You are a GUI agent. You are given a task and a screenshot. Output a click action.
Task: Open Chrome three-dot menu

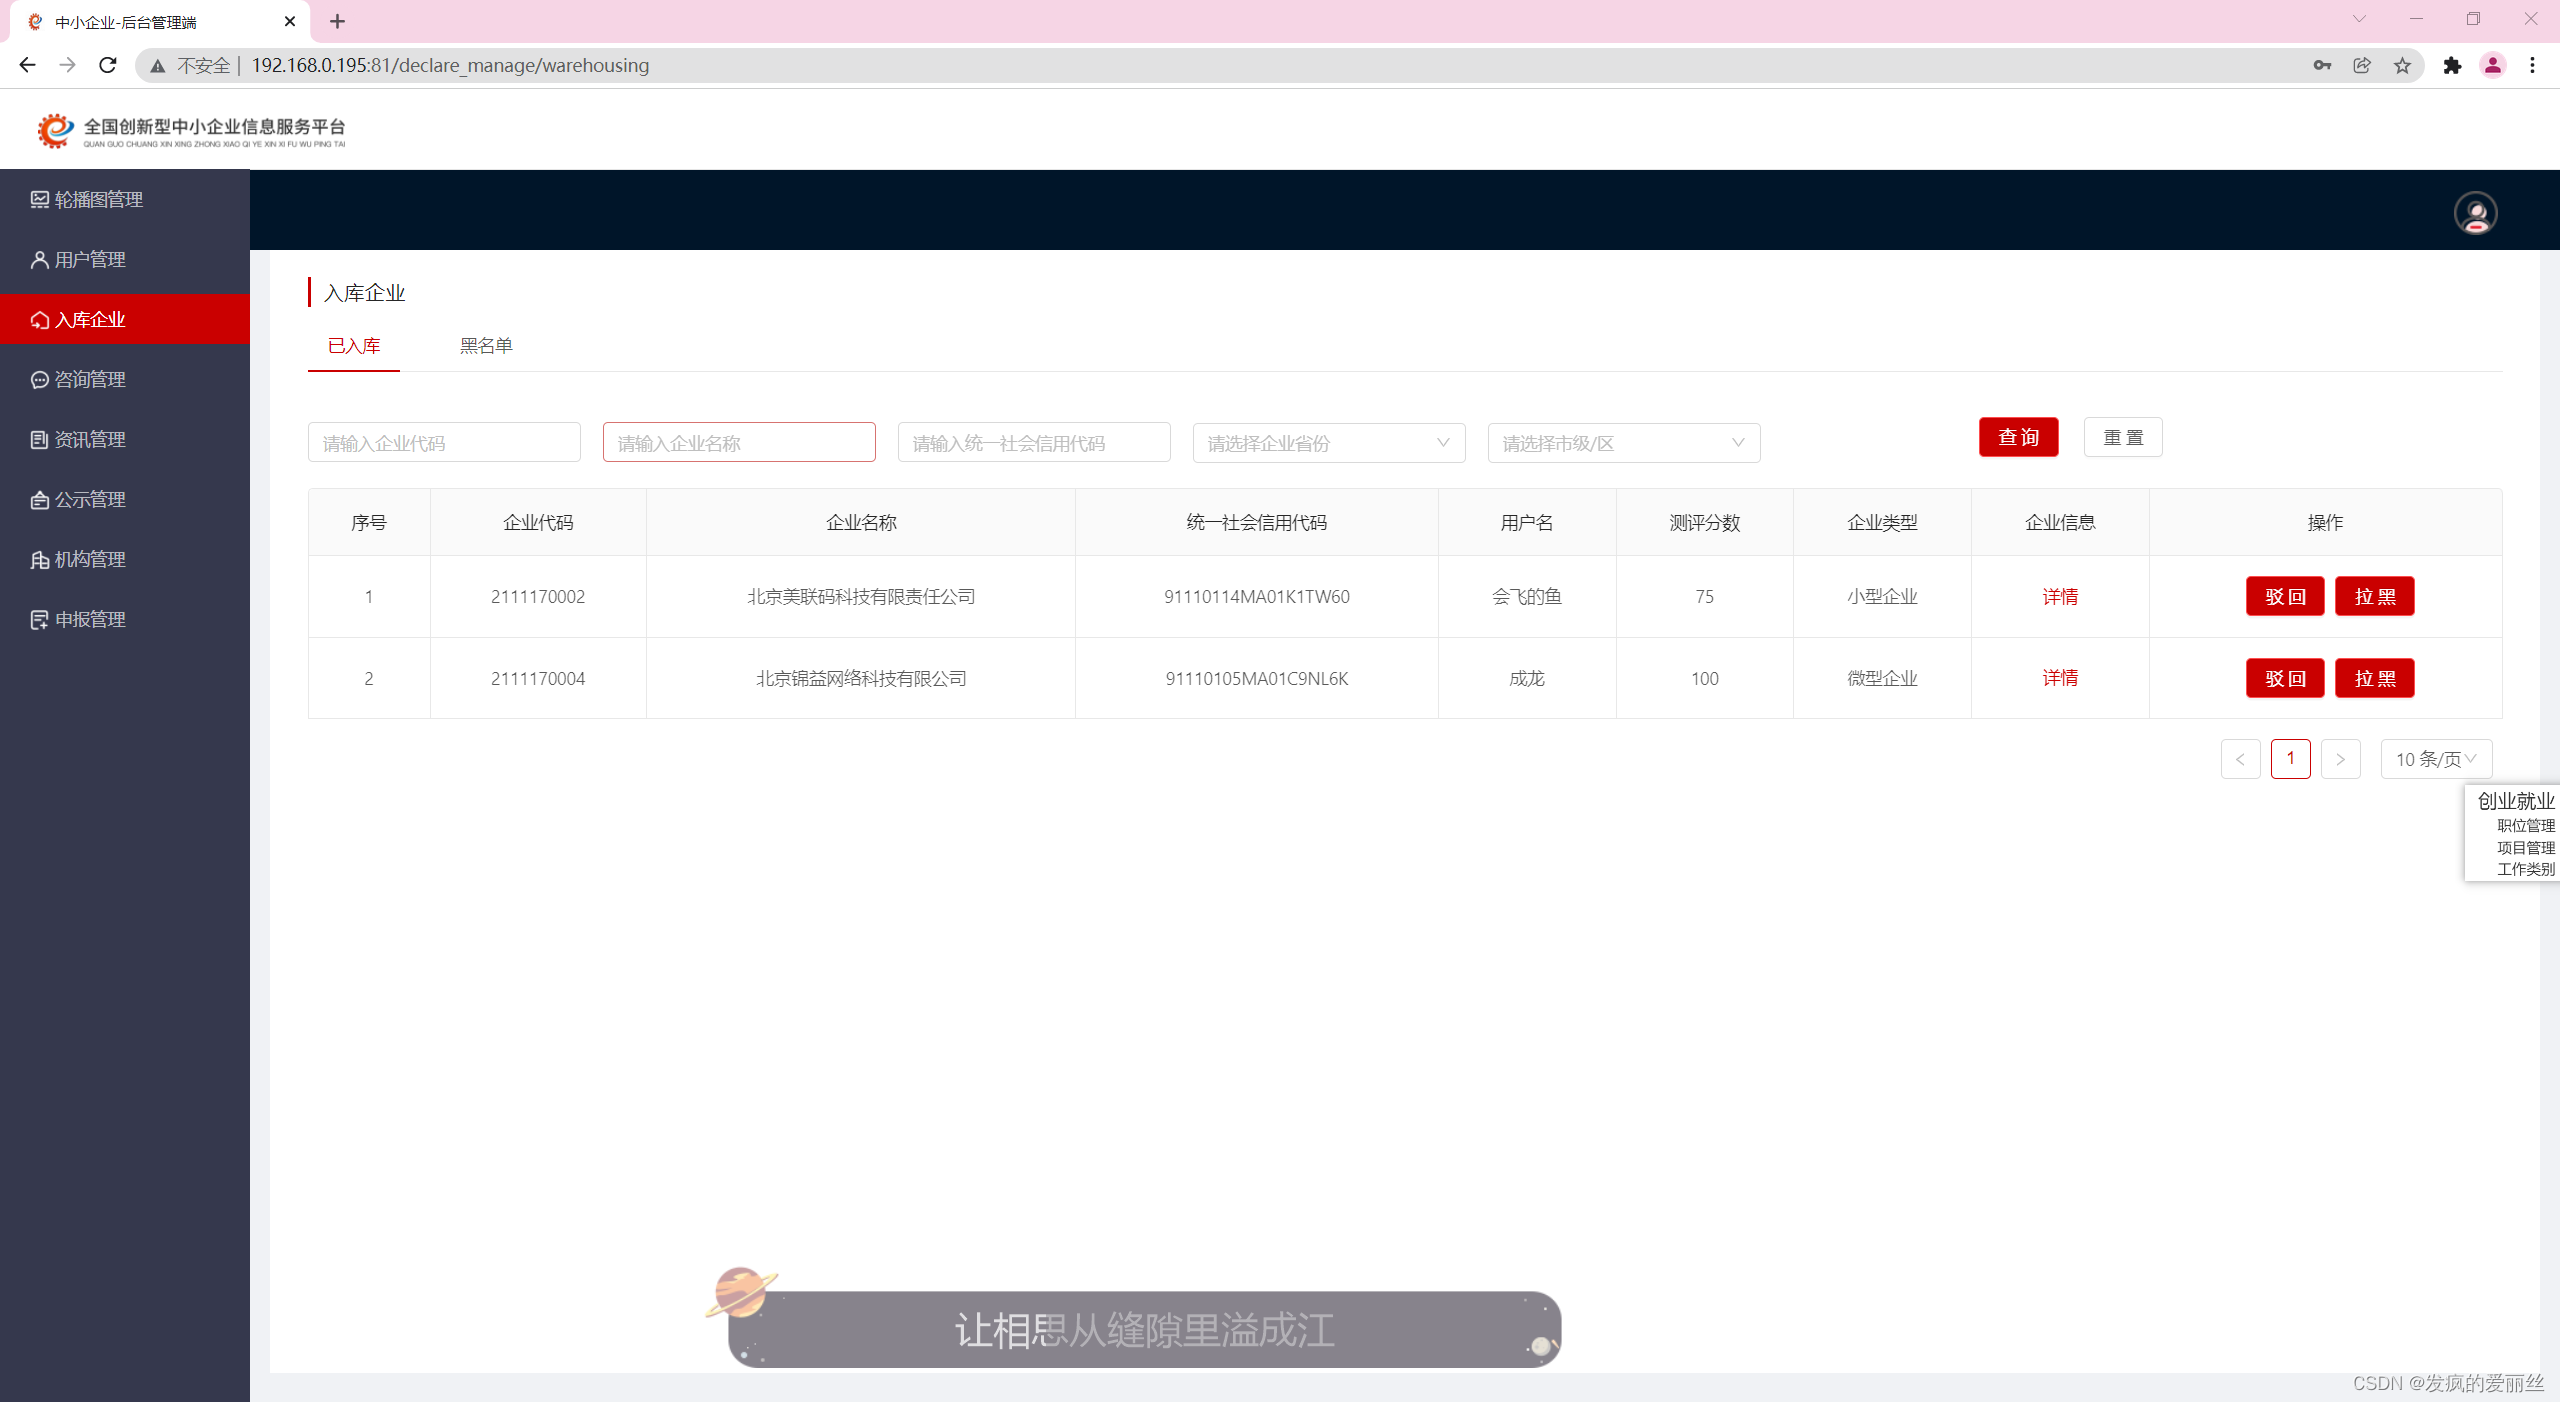coord(2532,65)
